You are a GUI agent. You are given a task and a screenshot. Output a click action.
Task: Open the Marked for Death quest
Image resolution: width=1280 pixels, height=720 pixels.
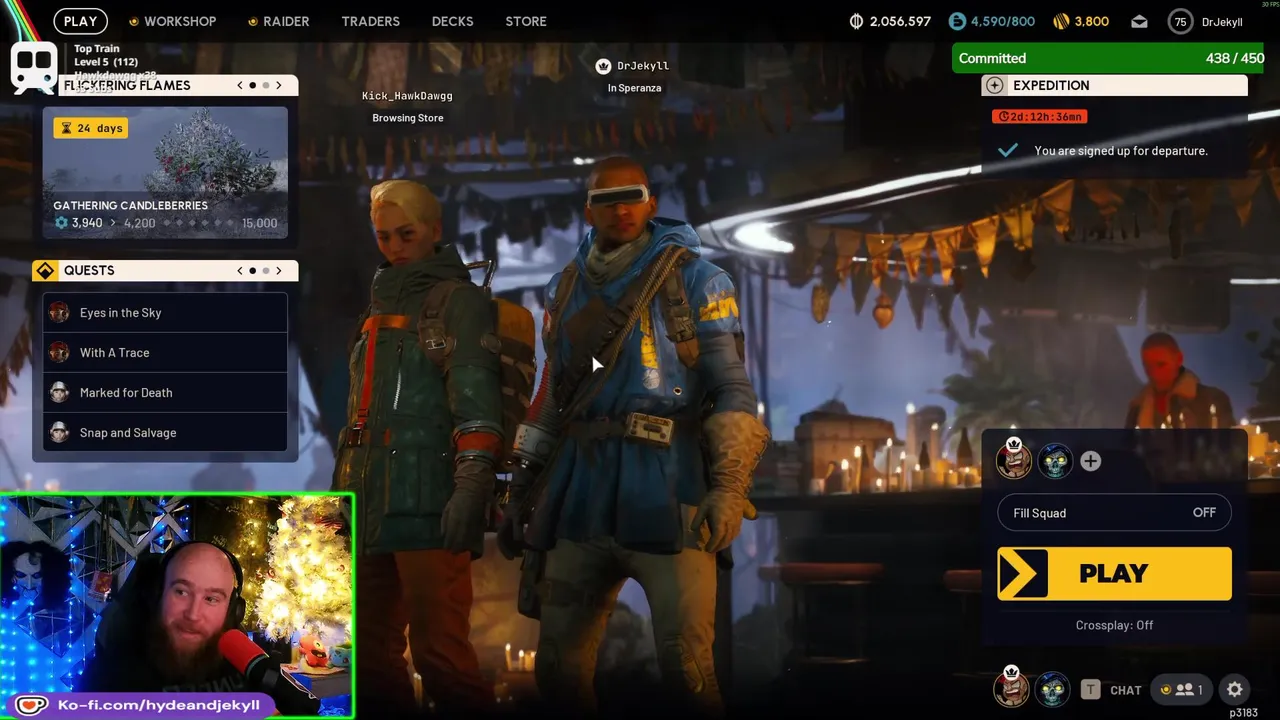point(165,392)
